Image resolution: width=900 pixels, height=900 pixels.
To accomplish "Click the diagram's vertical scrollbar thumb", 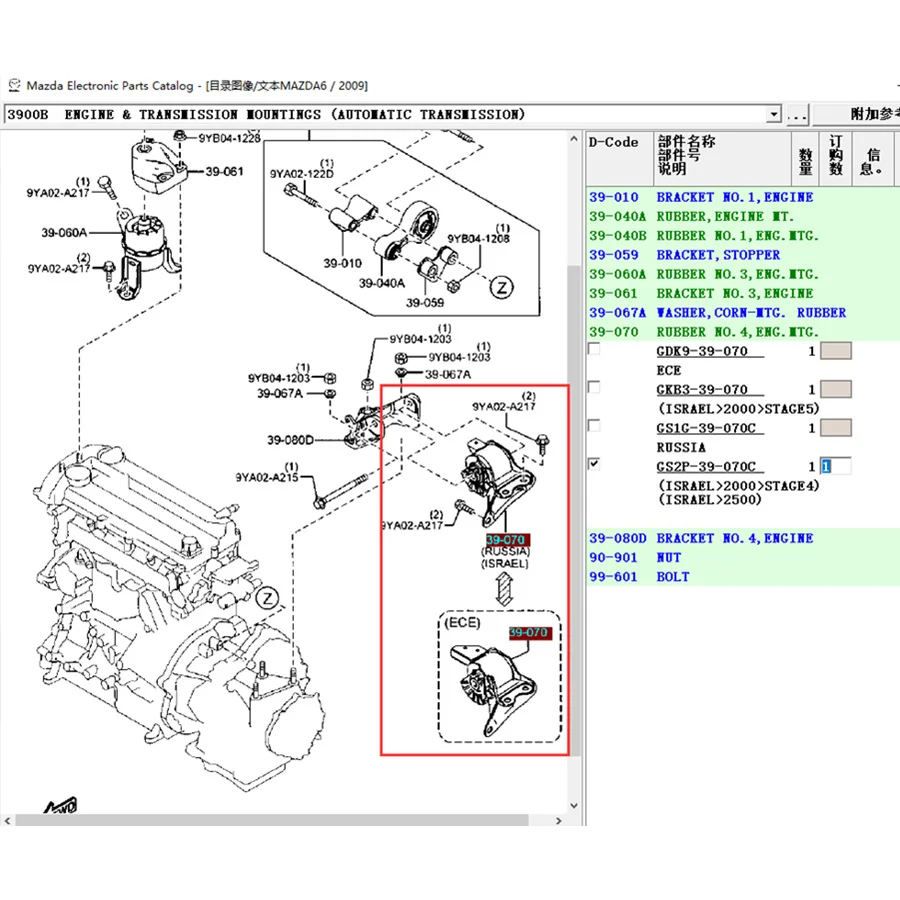I will (x=574, y=511).
